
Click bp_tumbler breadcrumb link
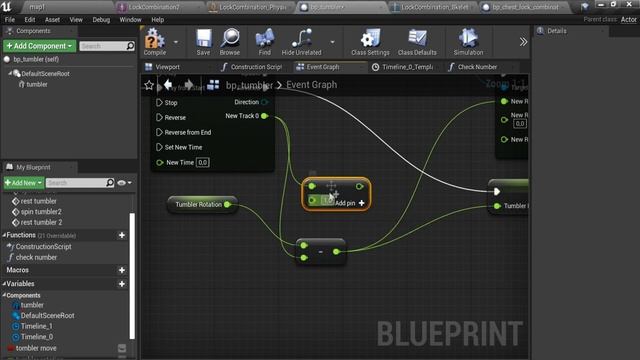pos(249,85)
